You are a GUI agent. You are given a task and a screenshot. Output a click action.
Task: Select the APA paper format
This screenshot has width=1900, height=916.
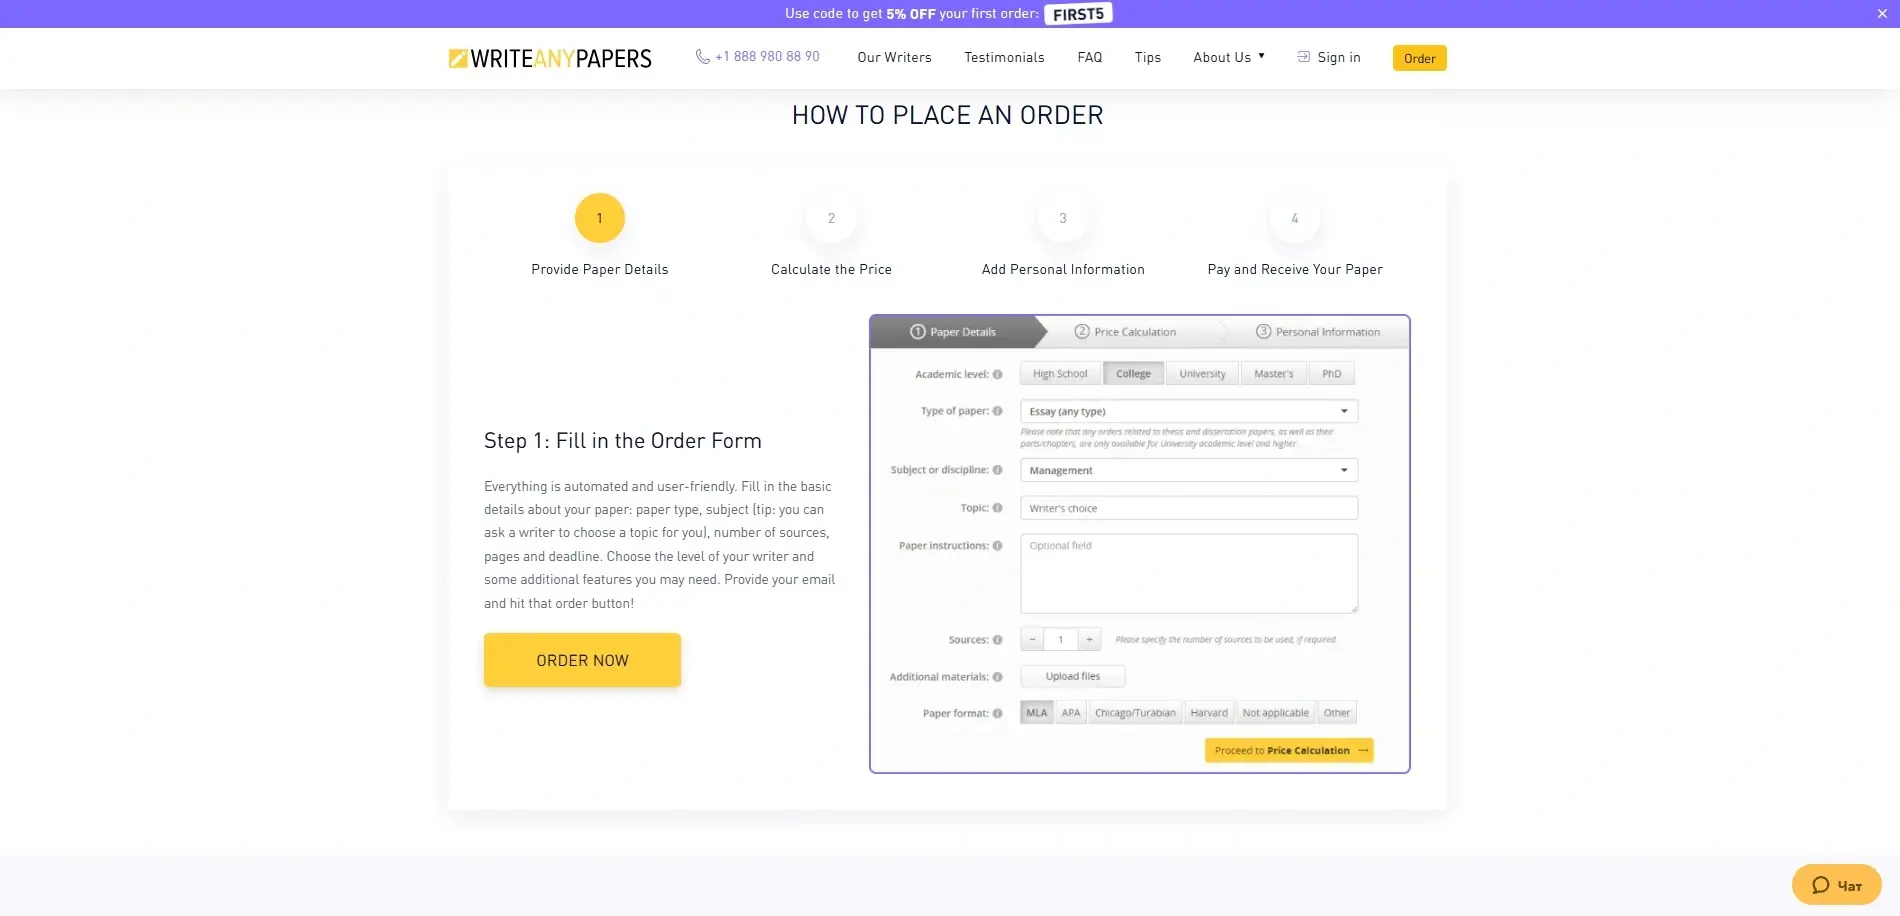(1070, 712)
